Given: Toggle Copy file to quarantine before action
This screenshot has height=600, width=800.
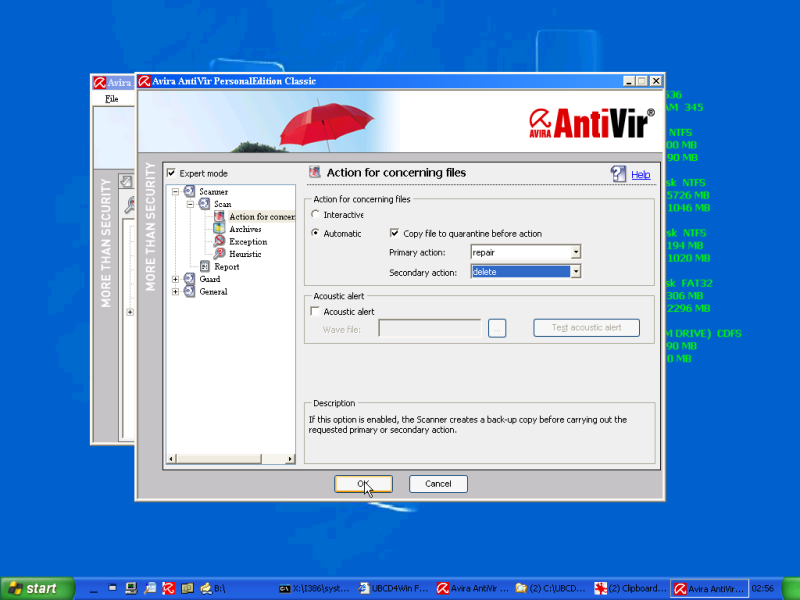Looking at the screenshot, I should click(394, 233).
